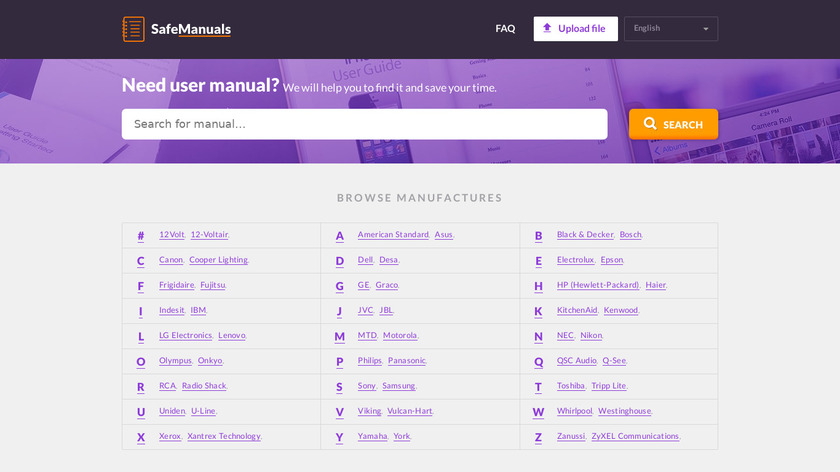Open the letter T manufacturers list
Screen dimensions: 840x472
(538, 387)
